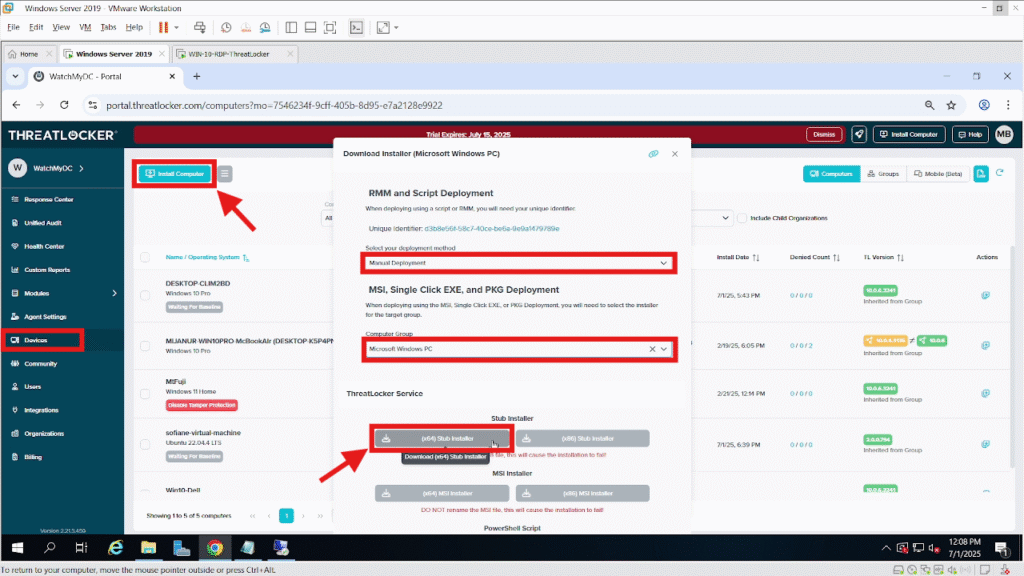Click the export report icon near Mobile tab
Screen dimensions: 1024x576
[x=981, y=174]
